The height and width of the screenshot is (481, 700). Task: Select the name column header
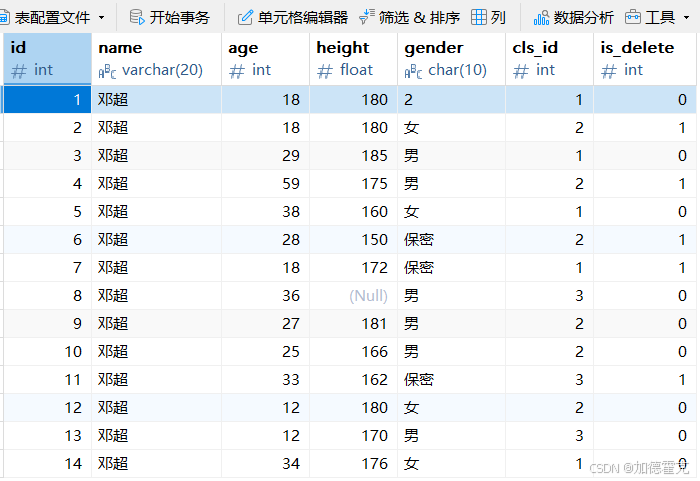[x=156, y=59]
